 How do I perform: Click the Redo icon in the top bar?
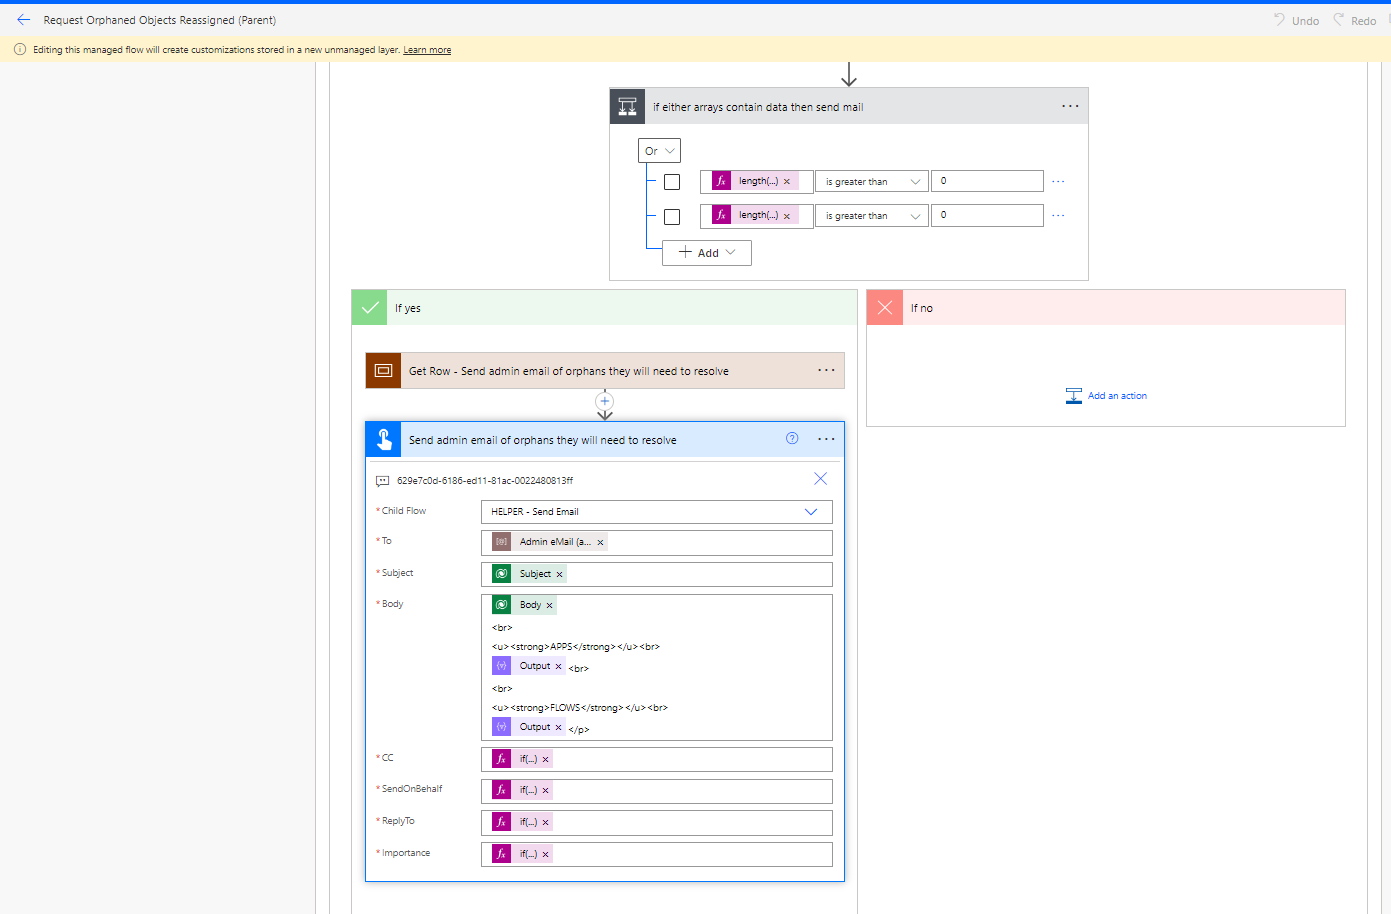[1345, 19]
